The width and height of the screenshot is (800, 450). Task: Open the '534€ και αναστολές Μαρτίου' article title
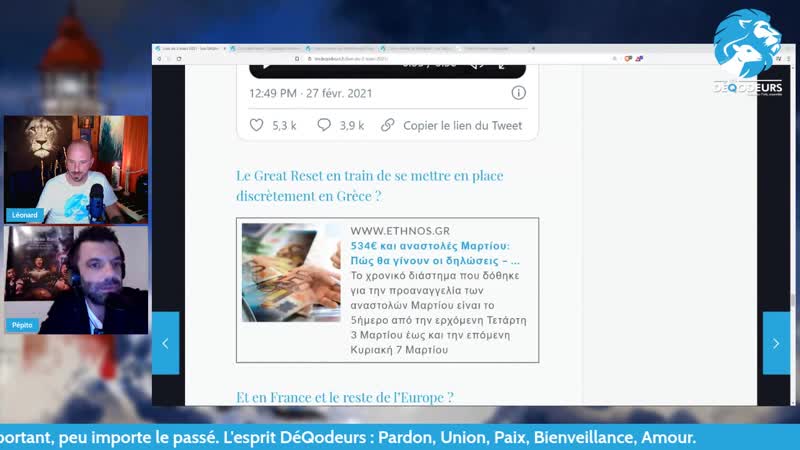tap(435, 253)
